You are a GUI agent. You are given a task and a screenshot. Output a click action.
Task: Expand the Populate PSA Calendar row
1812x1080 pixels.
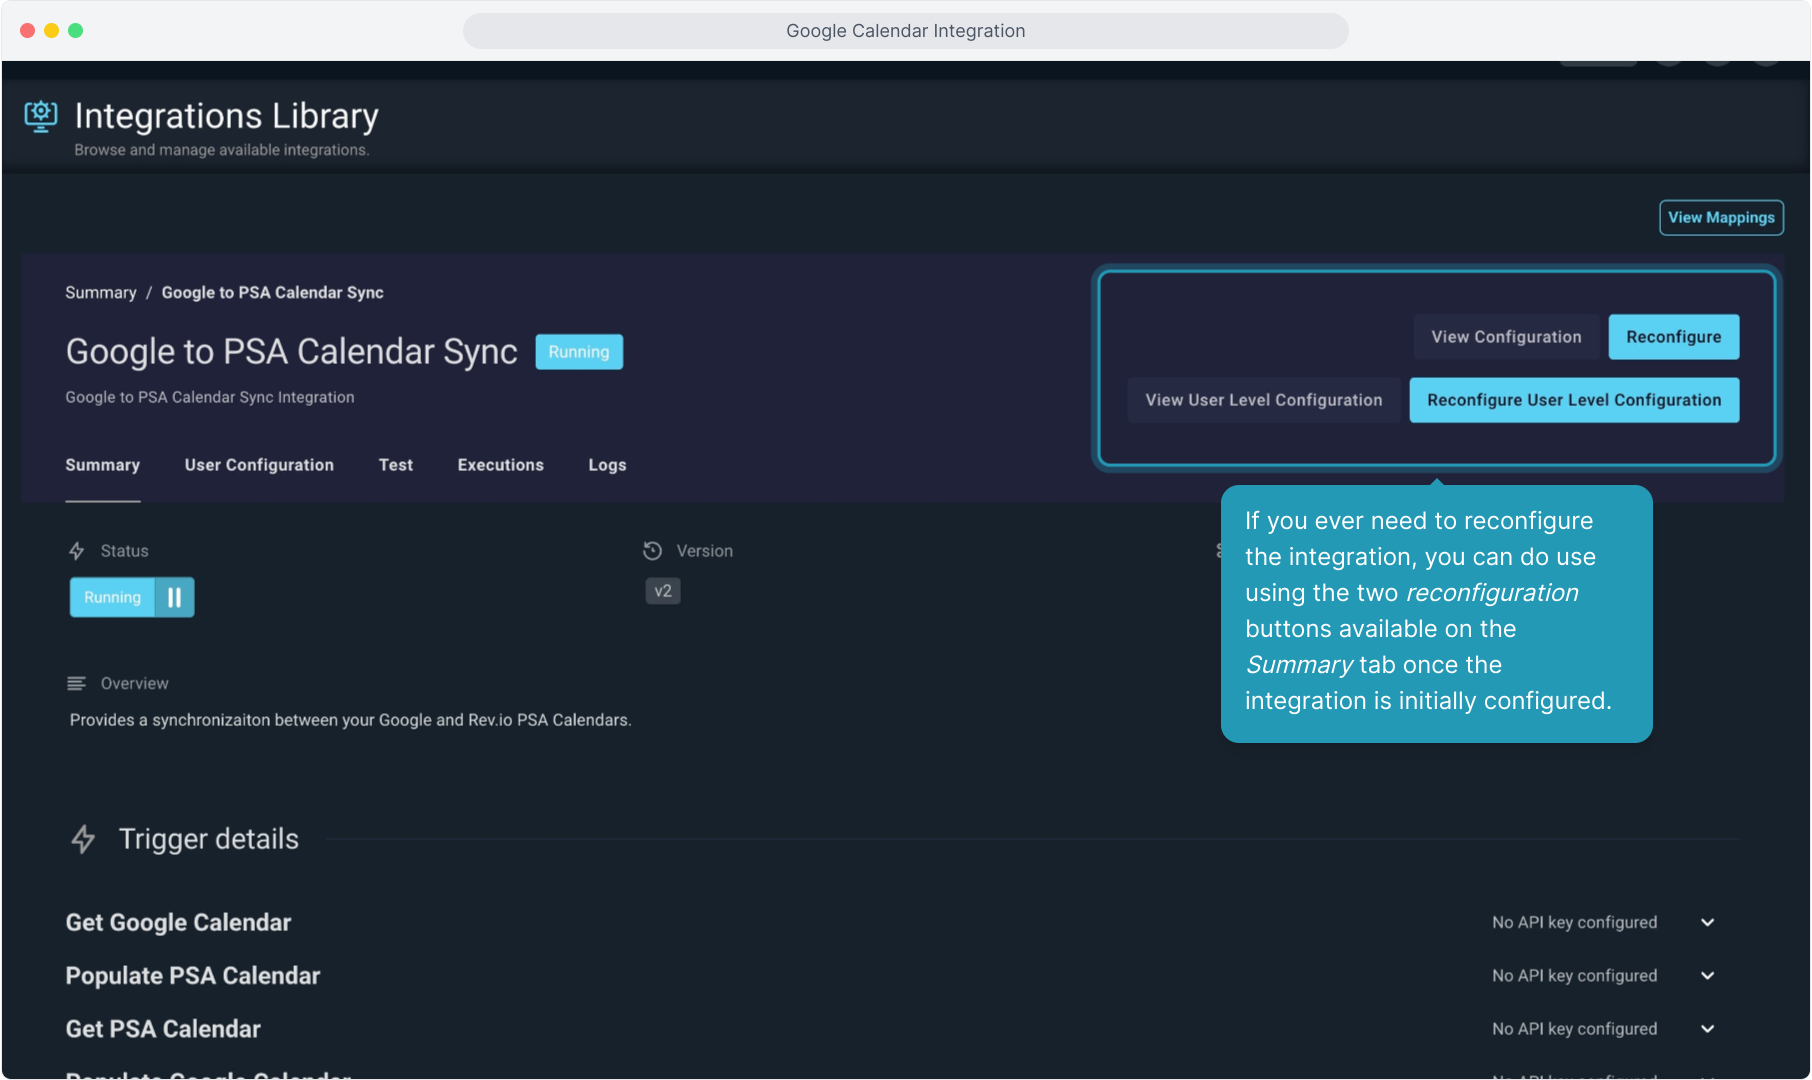click(x=1707, y=976)
